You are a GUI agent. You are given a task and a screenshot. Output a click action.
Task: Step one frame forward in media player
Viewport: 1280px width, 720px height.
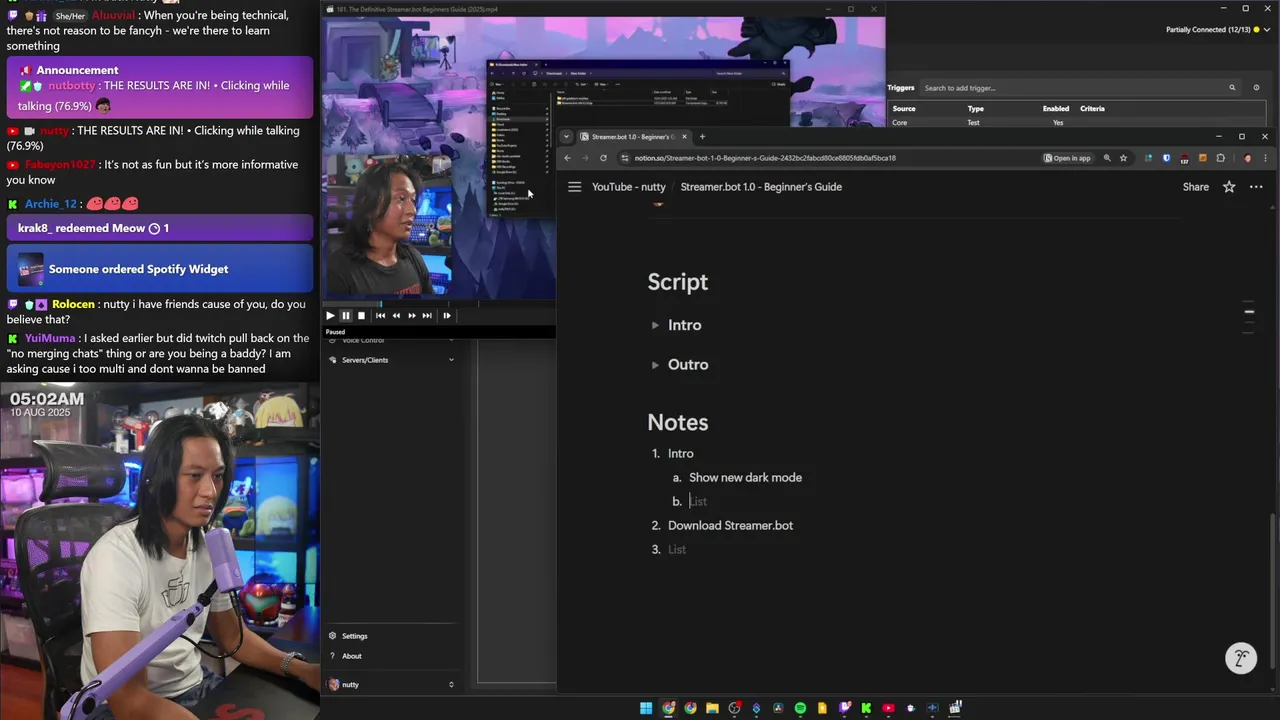click(x=446, y=315)
